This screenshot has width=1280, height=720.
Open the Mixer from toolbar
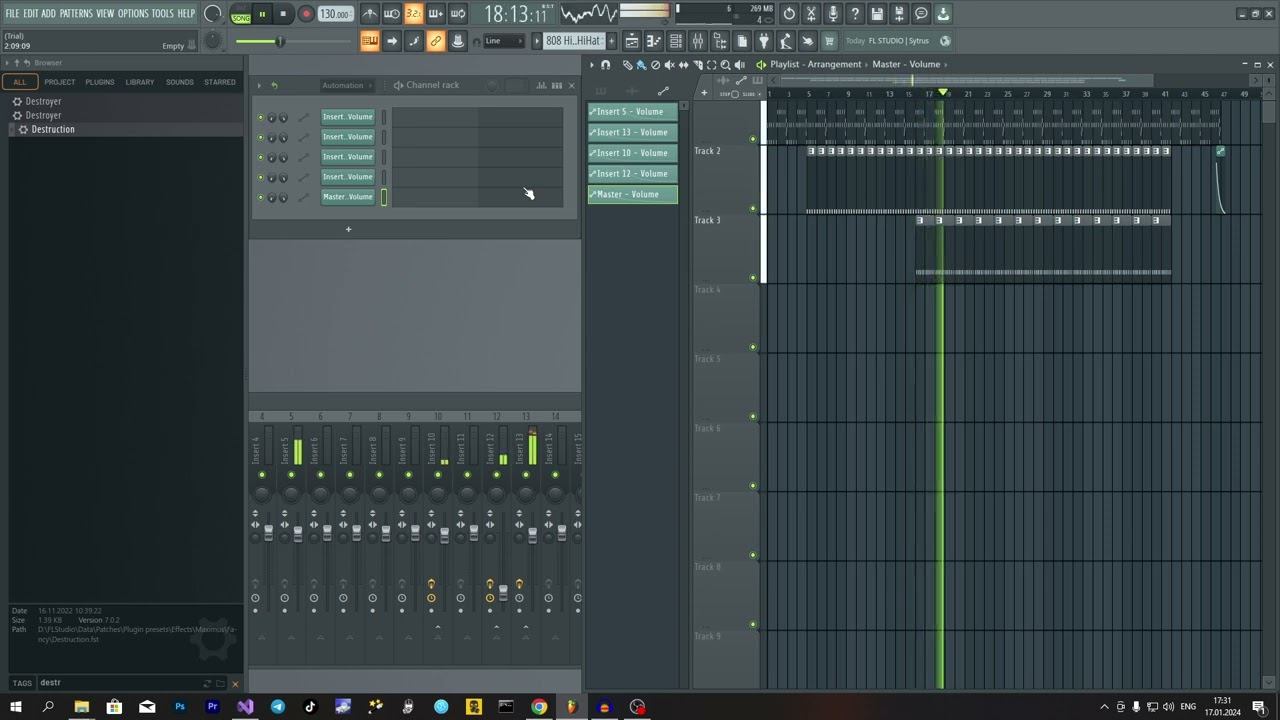698,41
